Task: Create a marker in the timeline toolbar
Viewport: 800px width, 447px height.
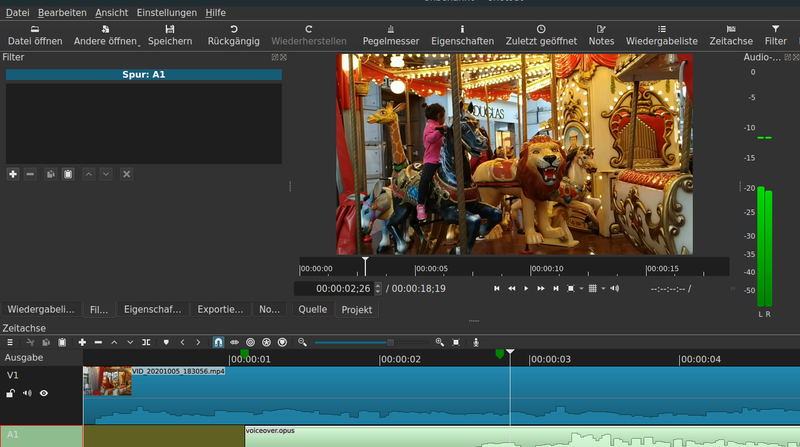Action: (166, 342)
